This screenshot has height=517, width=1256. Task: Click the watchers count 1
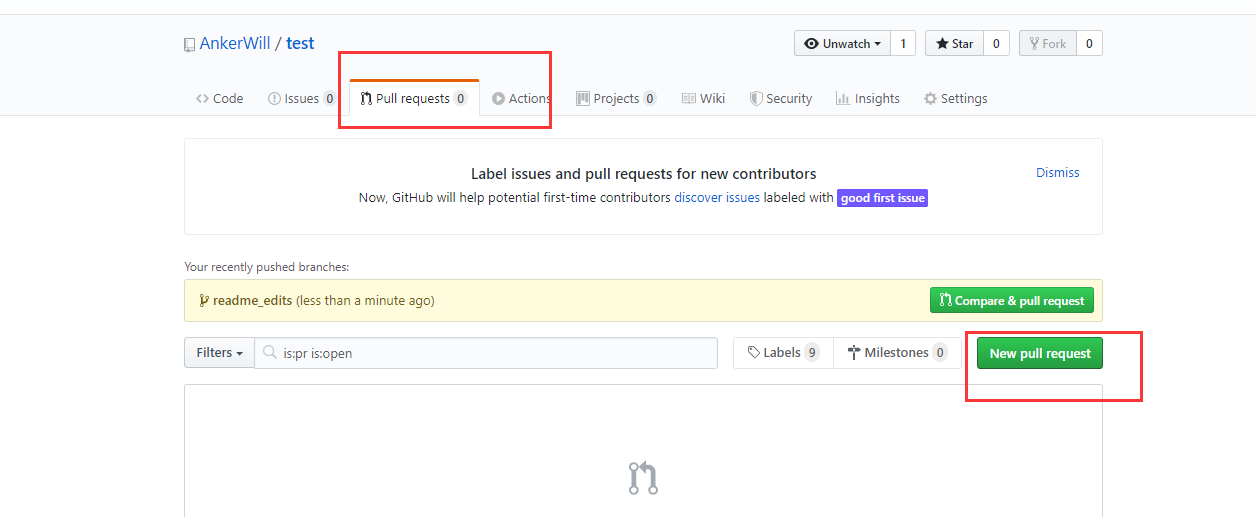[903, 43]
